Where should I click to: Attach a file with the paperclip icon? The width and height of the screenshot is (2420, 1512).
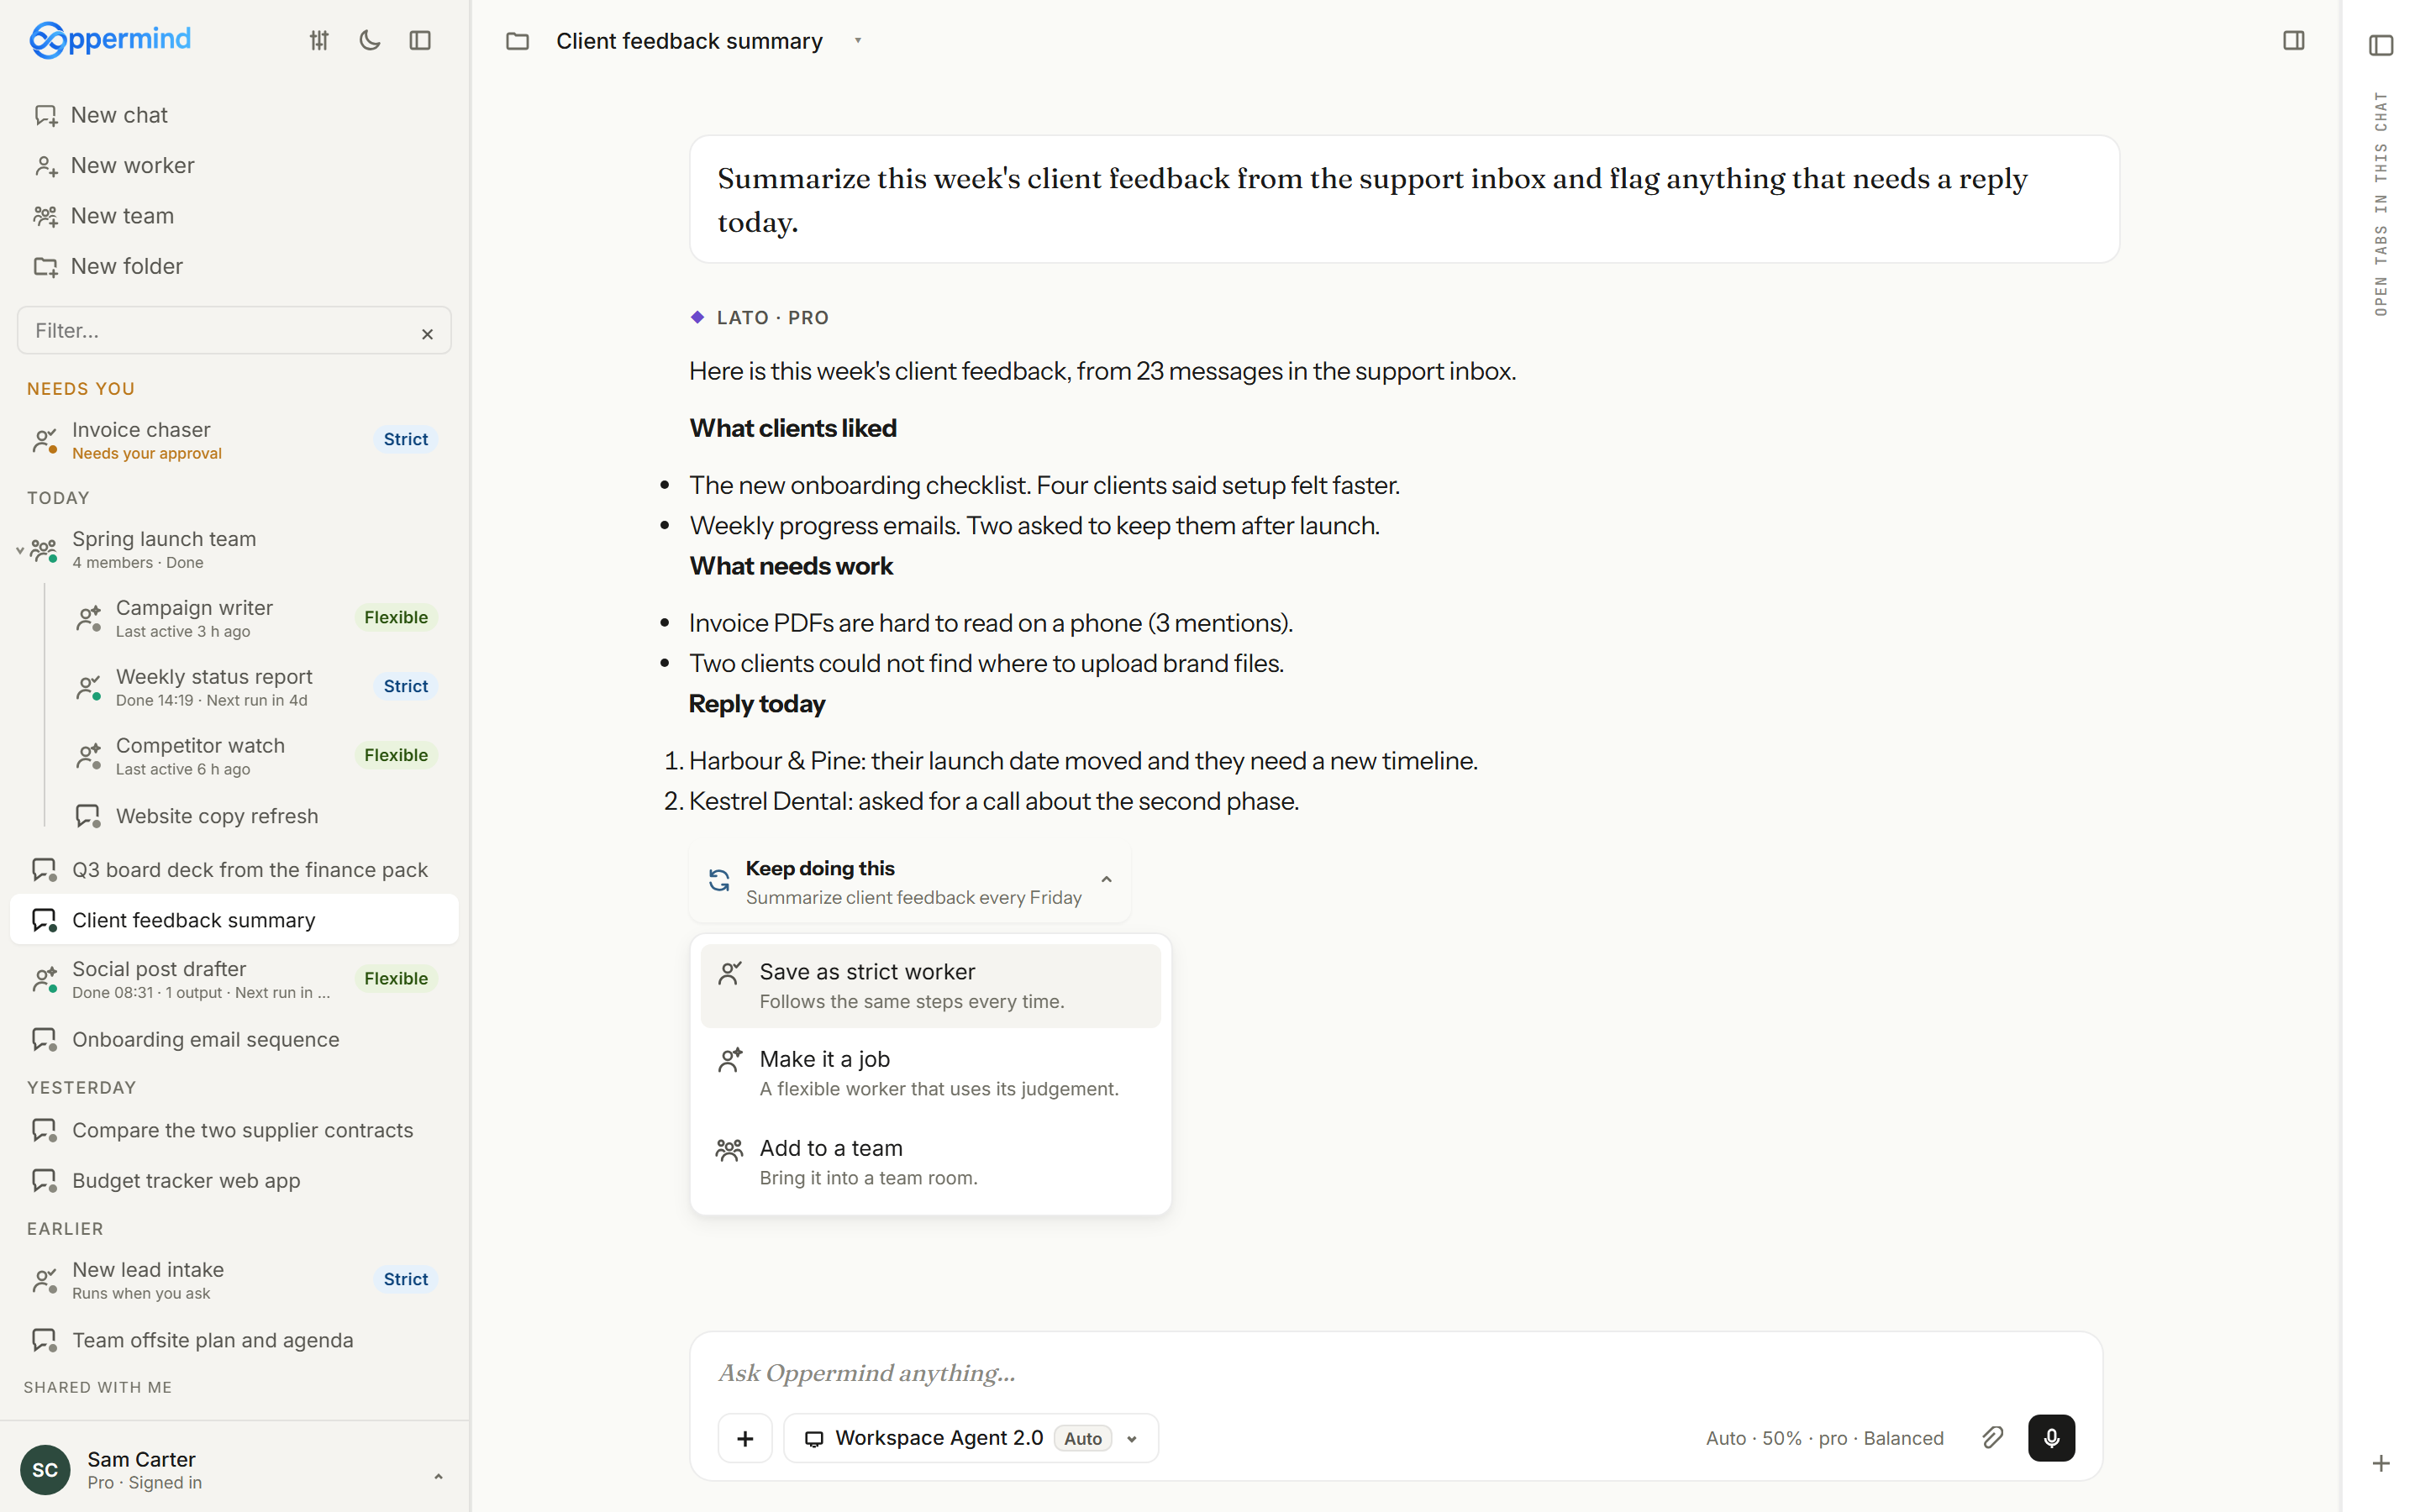[x=1992, y=1438]
